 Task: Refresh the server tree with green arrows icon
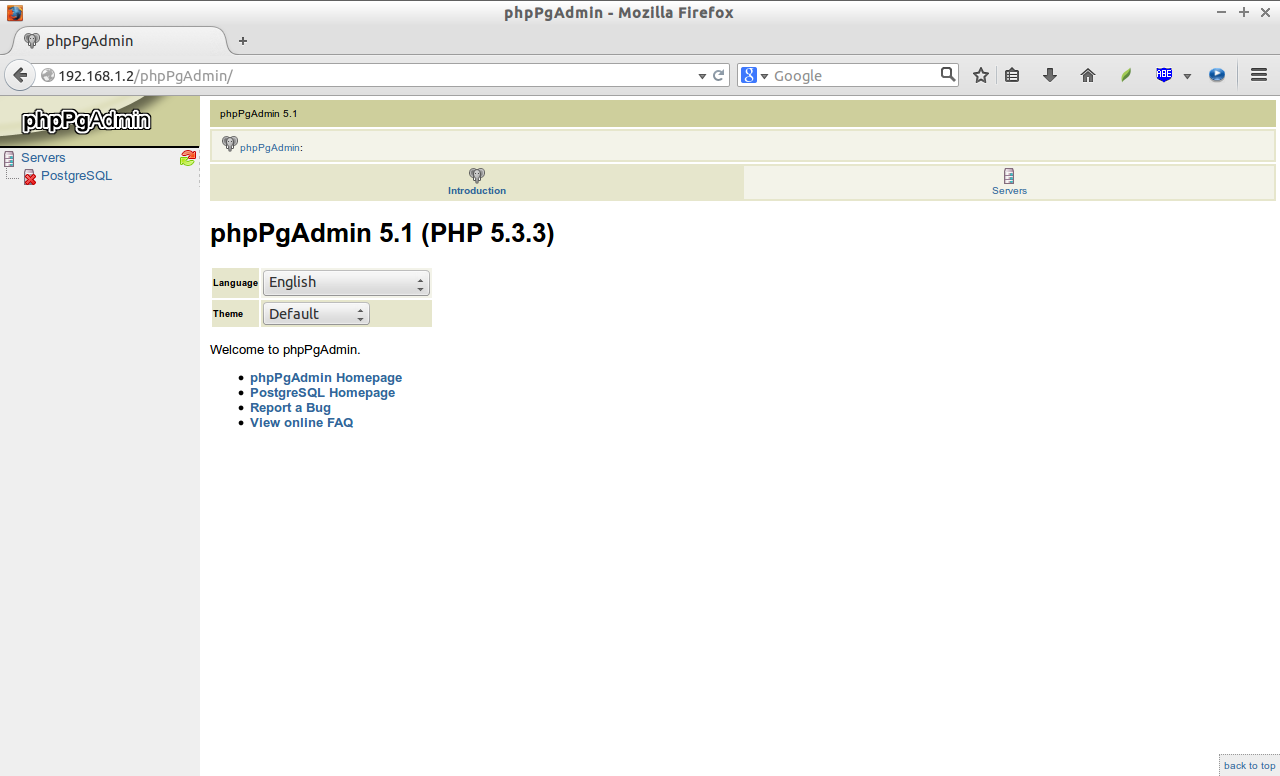[187, 158]
